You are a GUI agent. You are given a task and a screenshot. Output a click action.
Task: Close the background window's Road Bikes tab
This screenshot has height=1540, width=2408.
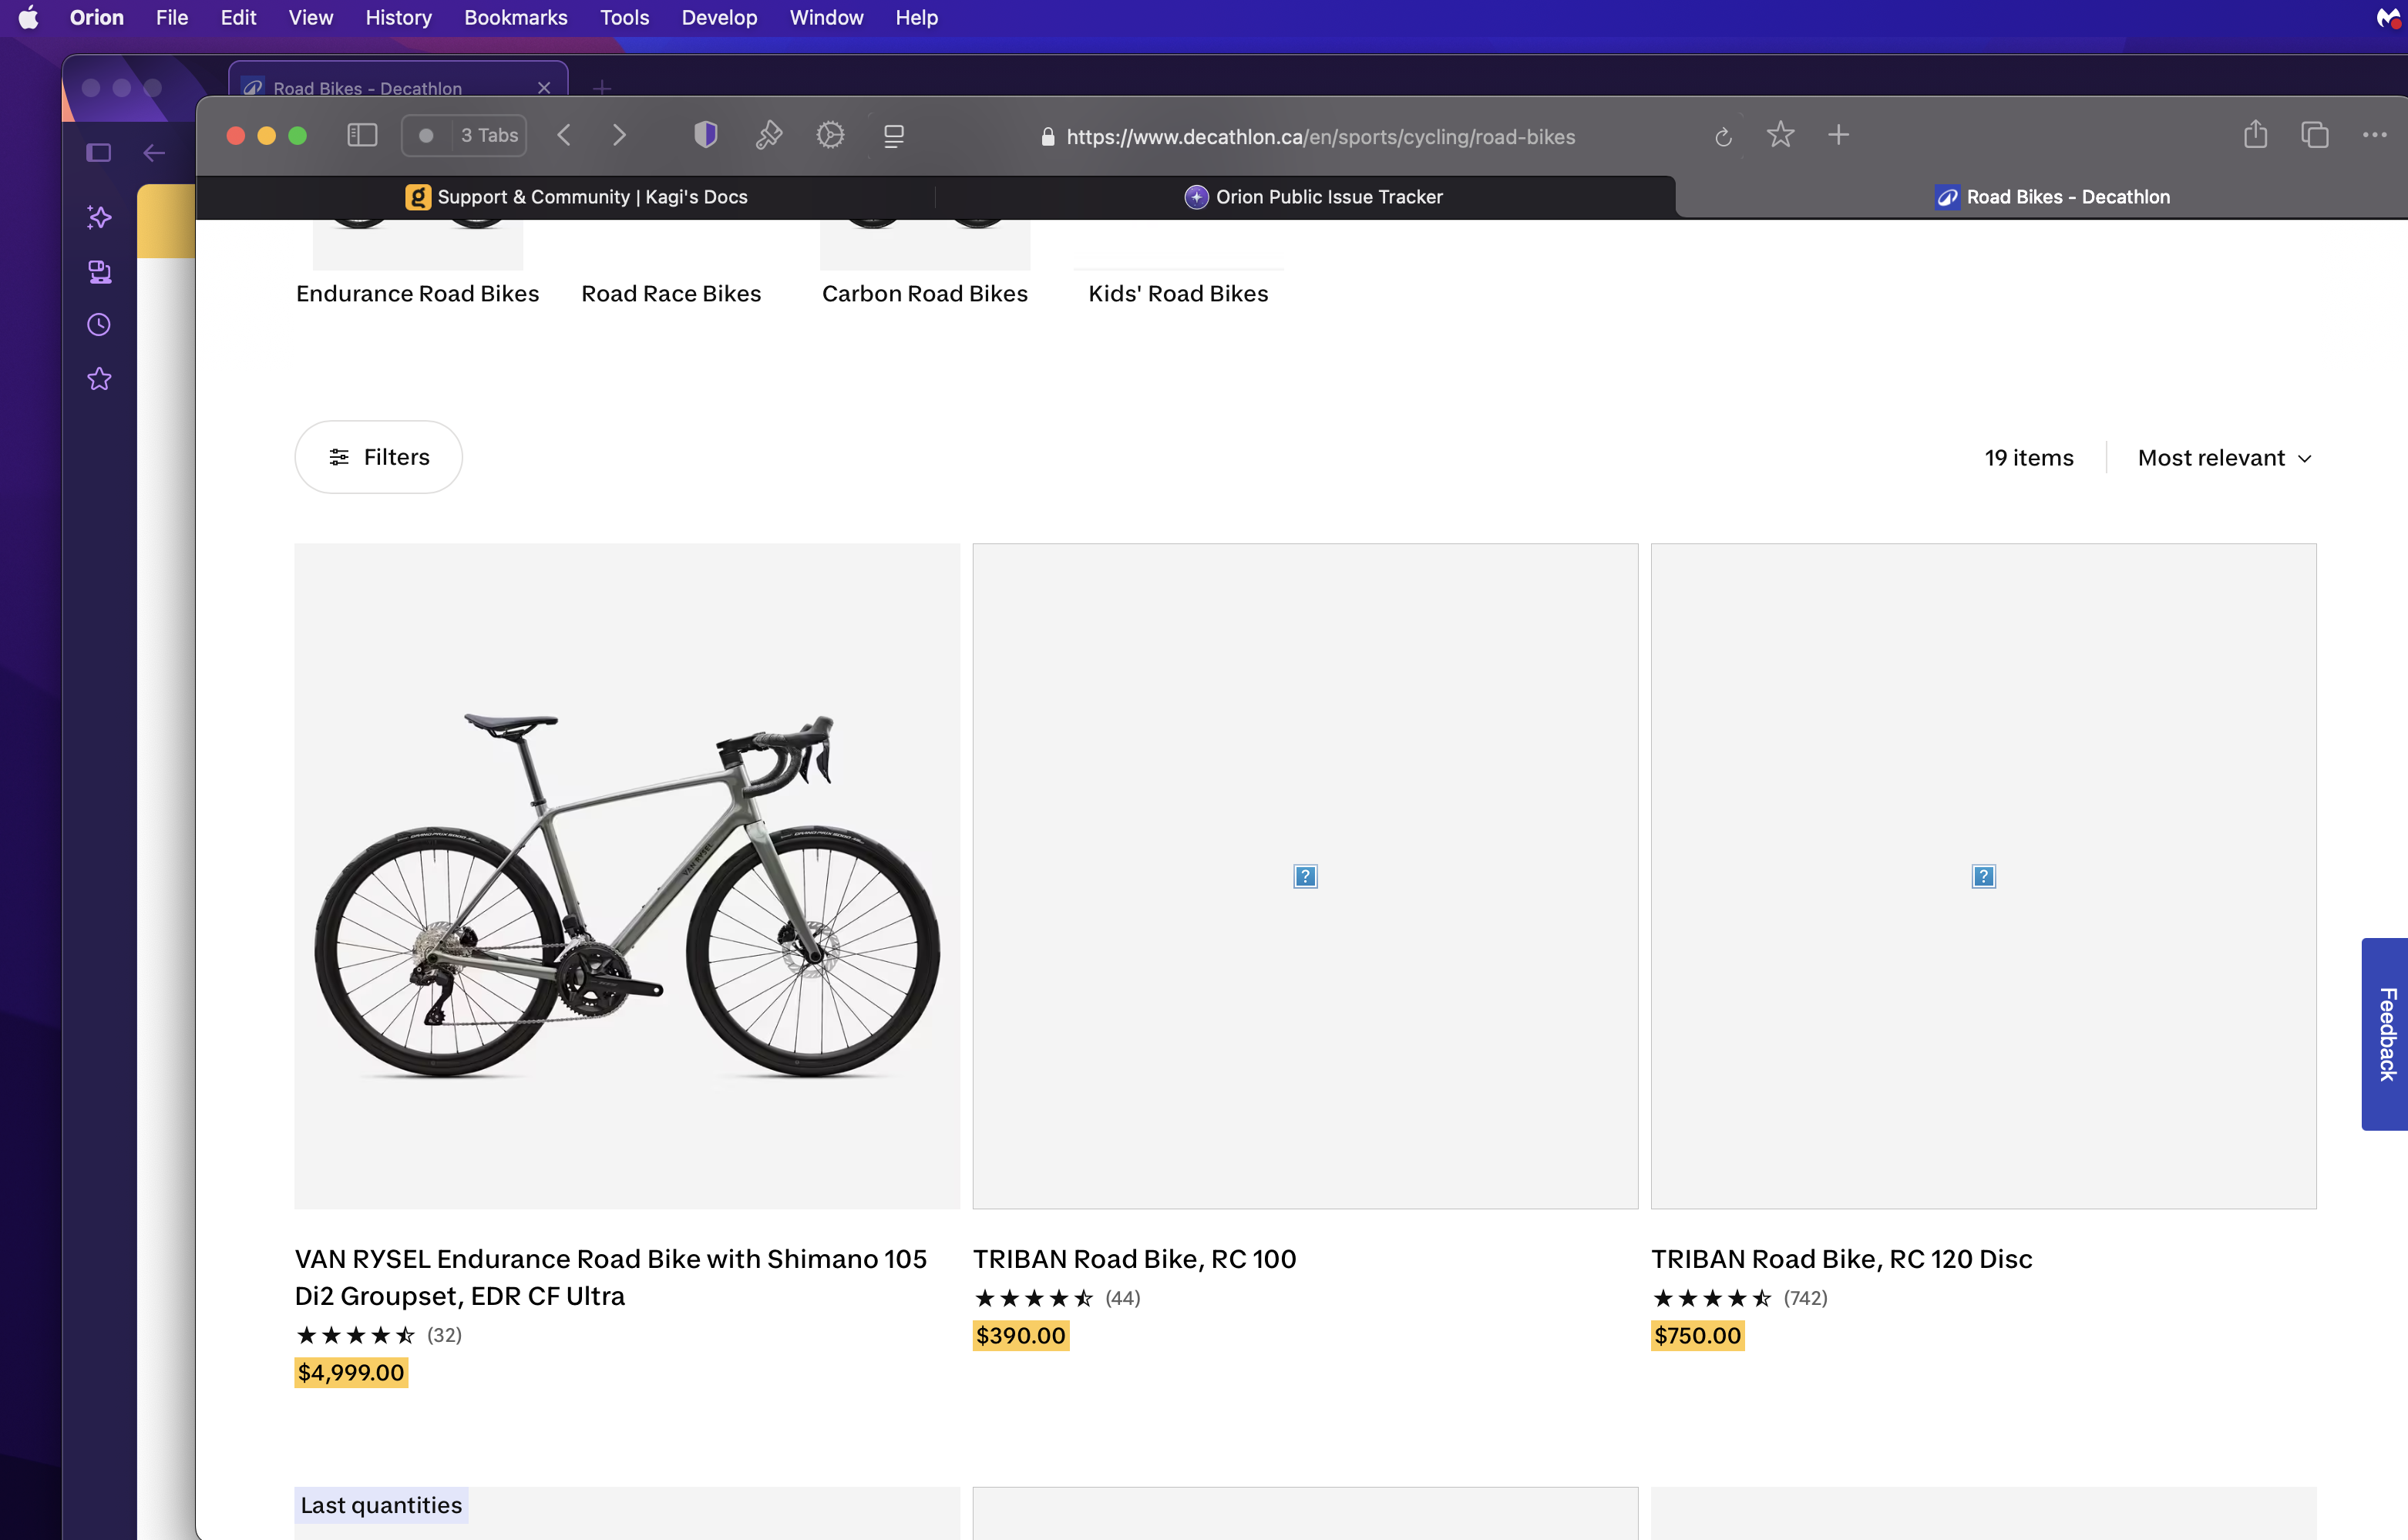coord(544,88)
